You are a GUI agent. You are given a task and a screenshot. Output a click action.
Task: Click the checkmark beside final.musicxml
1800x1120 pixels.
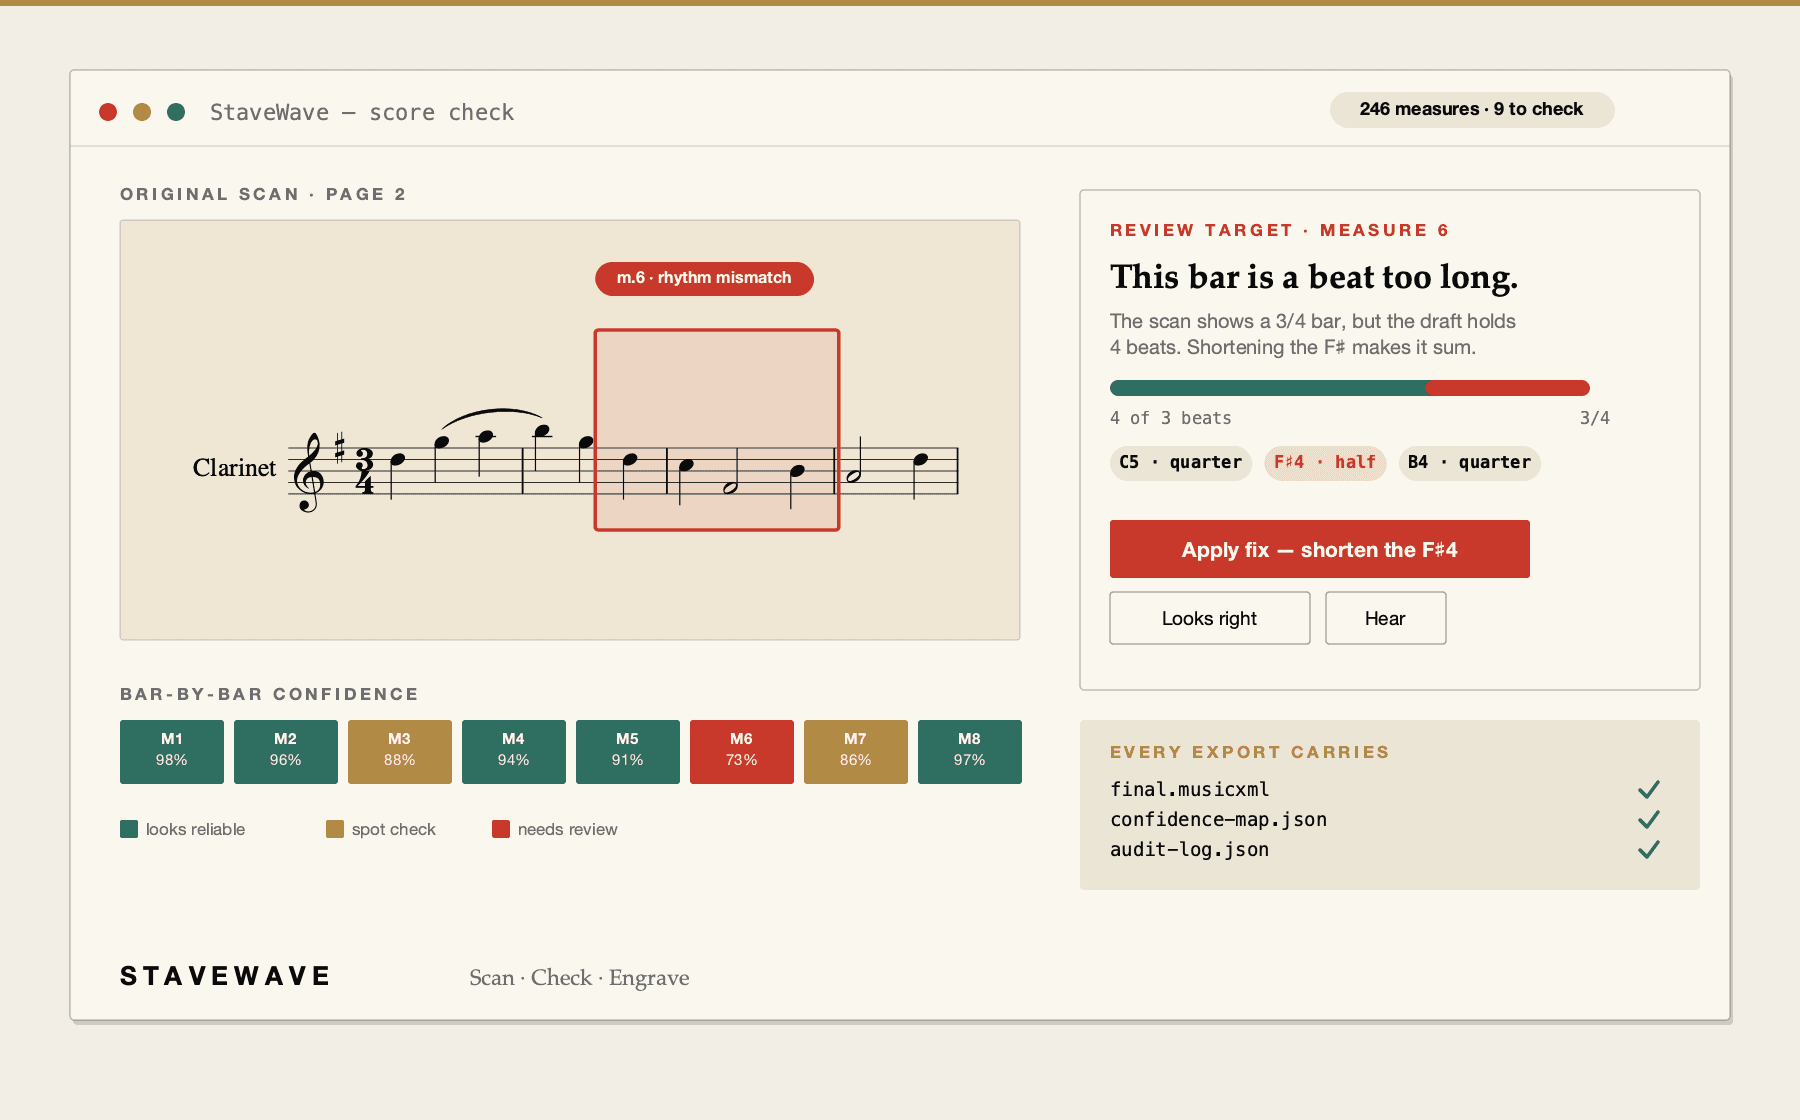tap(1649, 790)
